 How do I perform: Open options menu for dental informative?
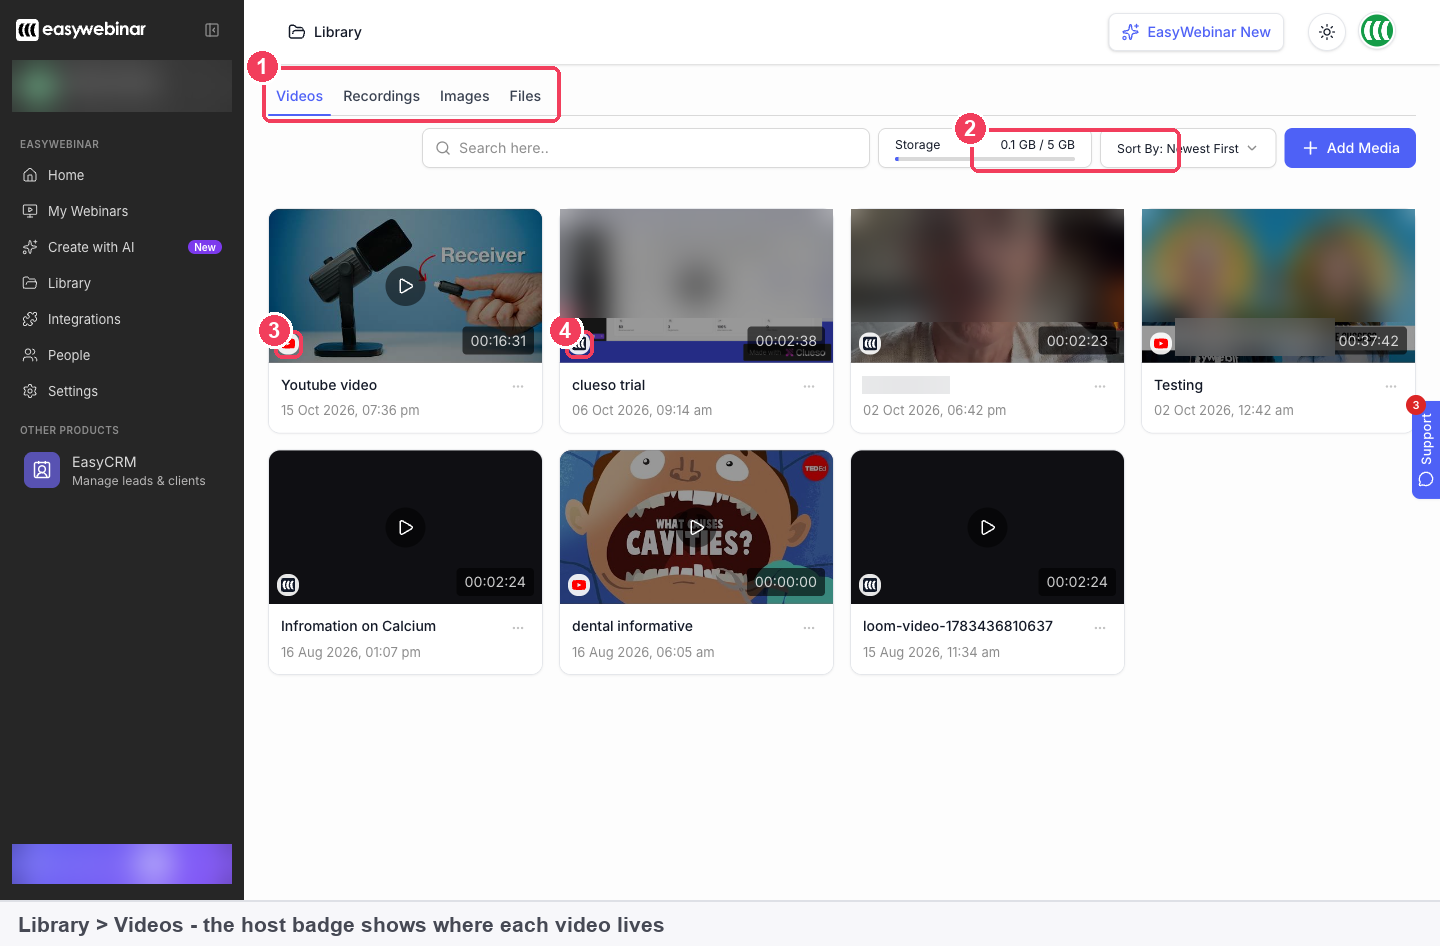tap(809, 627)
